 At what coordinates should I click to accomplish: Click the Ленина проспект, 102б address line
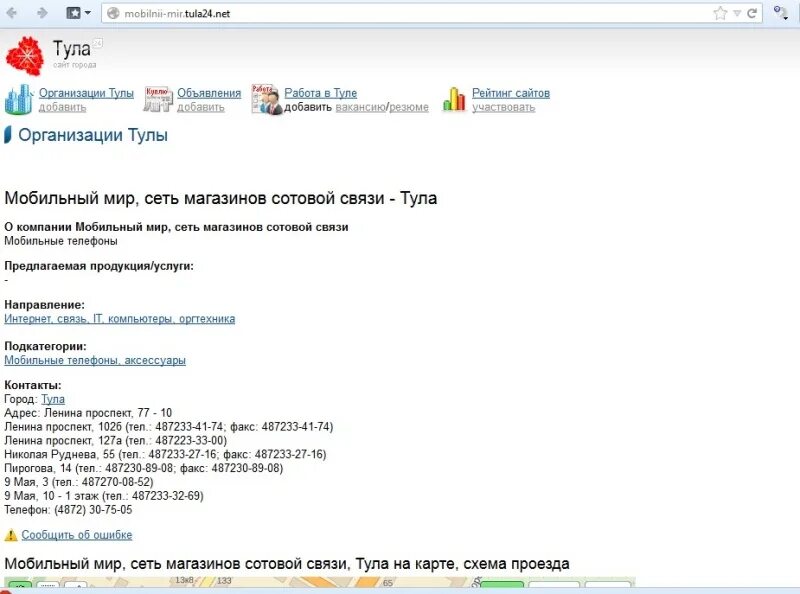168,427
